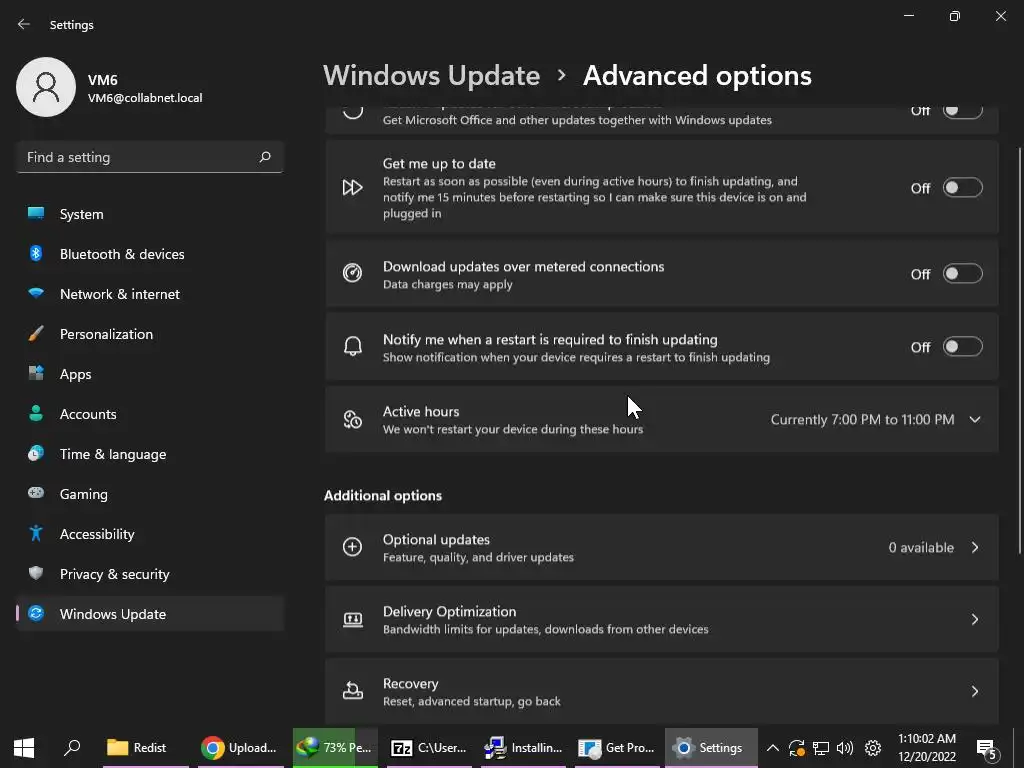Toggle Download updates over metered connections

963,274
